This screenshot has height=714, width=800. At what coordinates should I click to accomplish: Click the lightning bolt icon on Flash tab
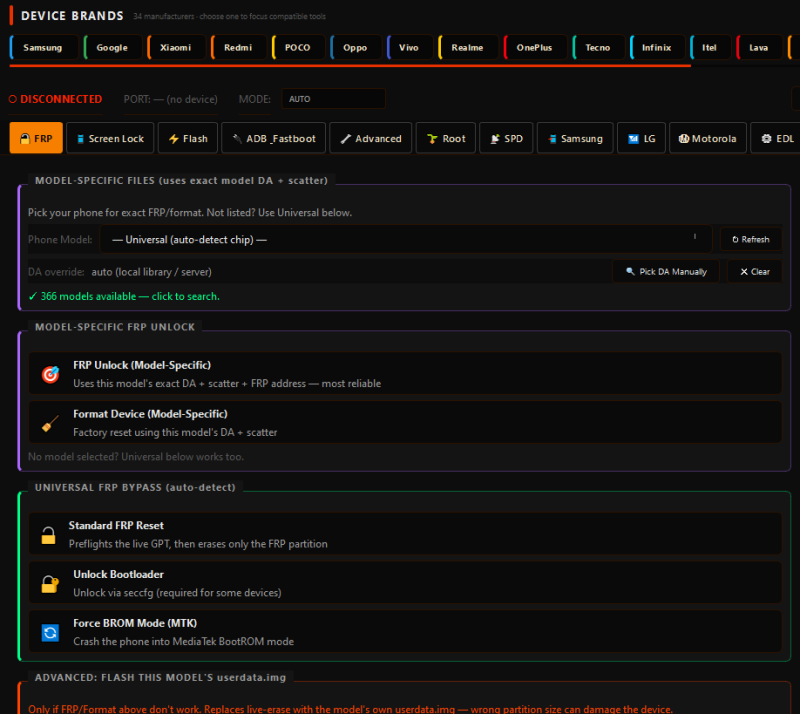(x=173, y=139)
